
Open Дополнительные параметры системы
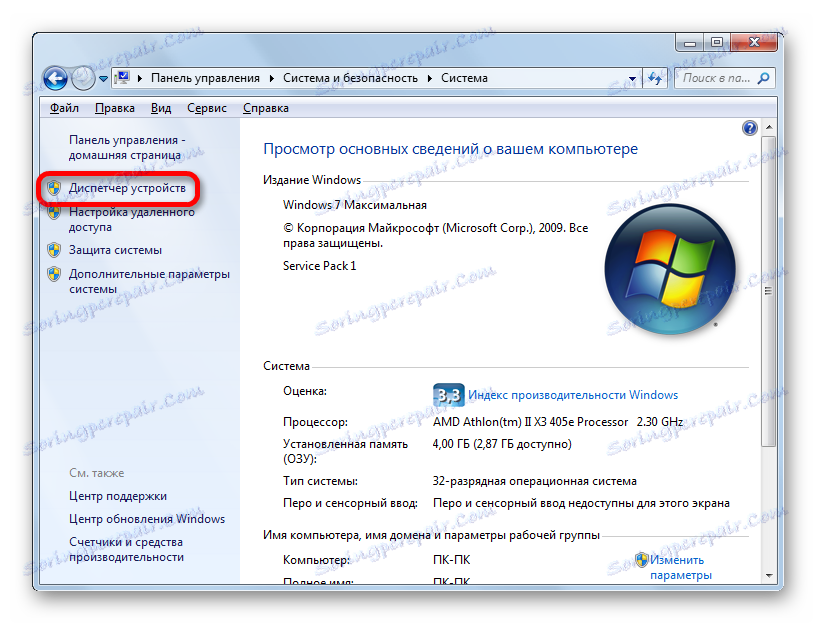(x=149, y=281)
